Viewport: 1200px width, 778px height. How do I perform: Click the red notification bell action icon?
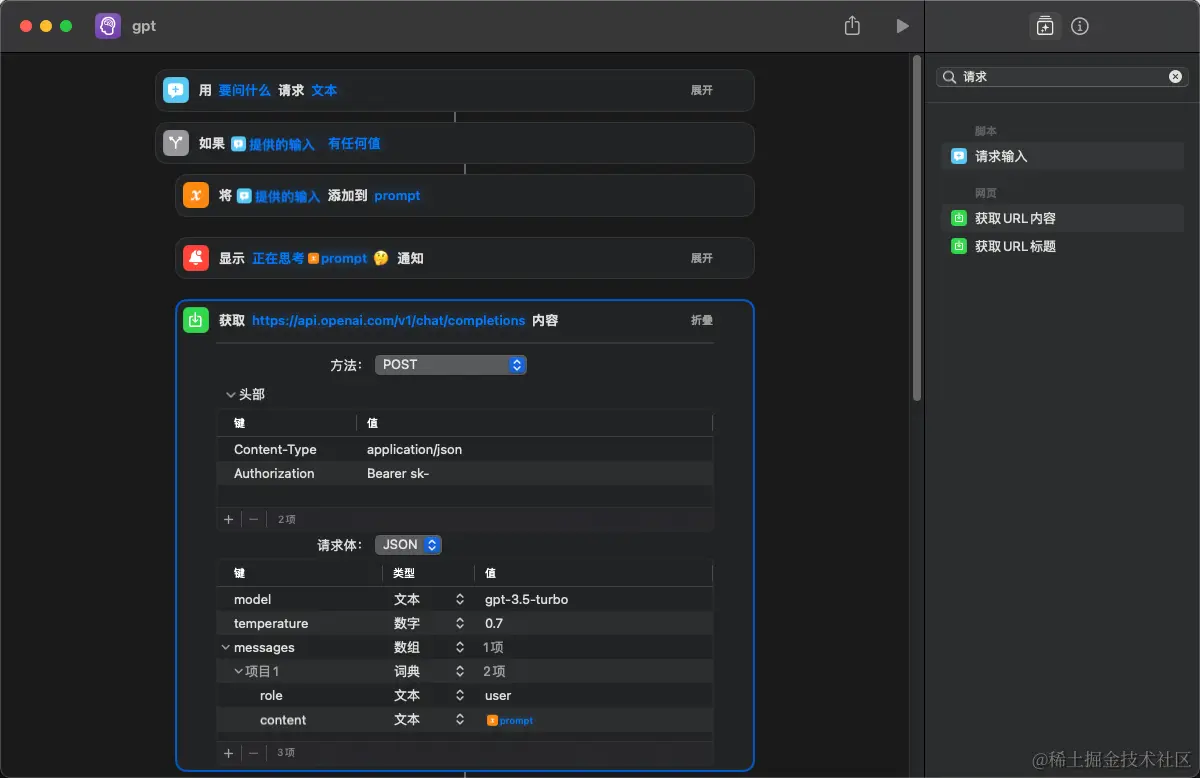pos(196,258)
